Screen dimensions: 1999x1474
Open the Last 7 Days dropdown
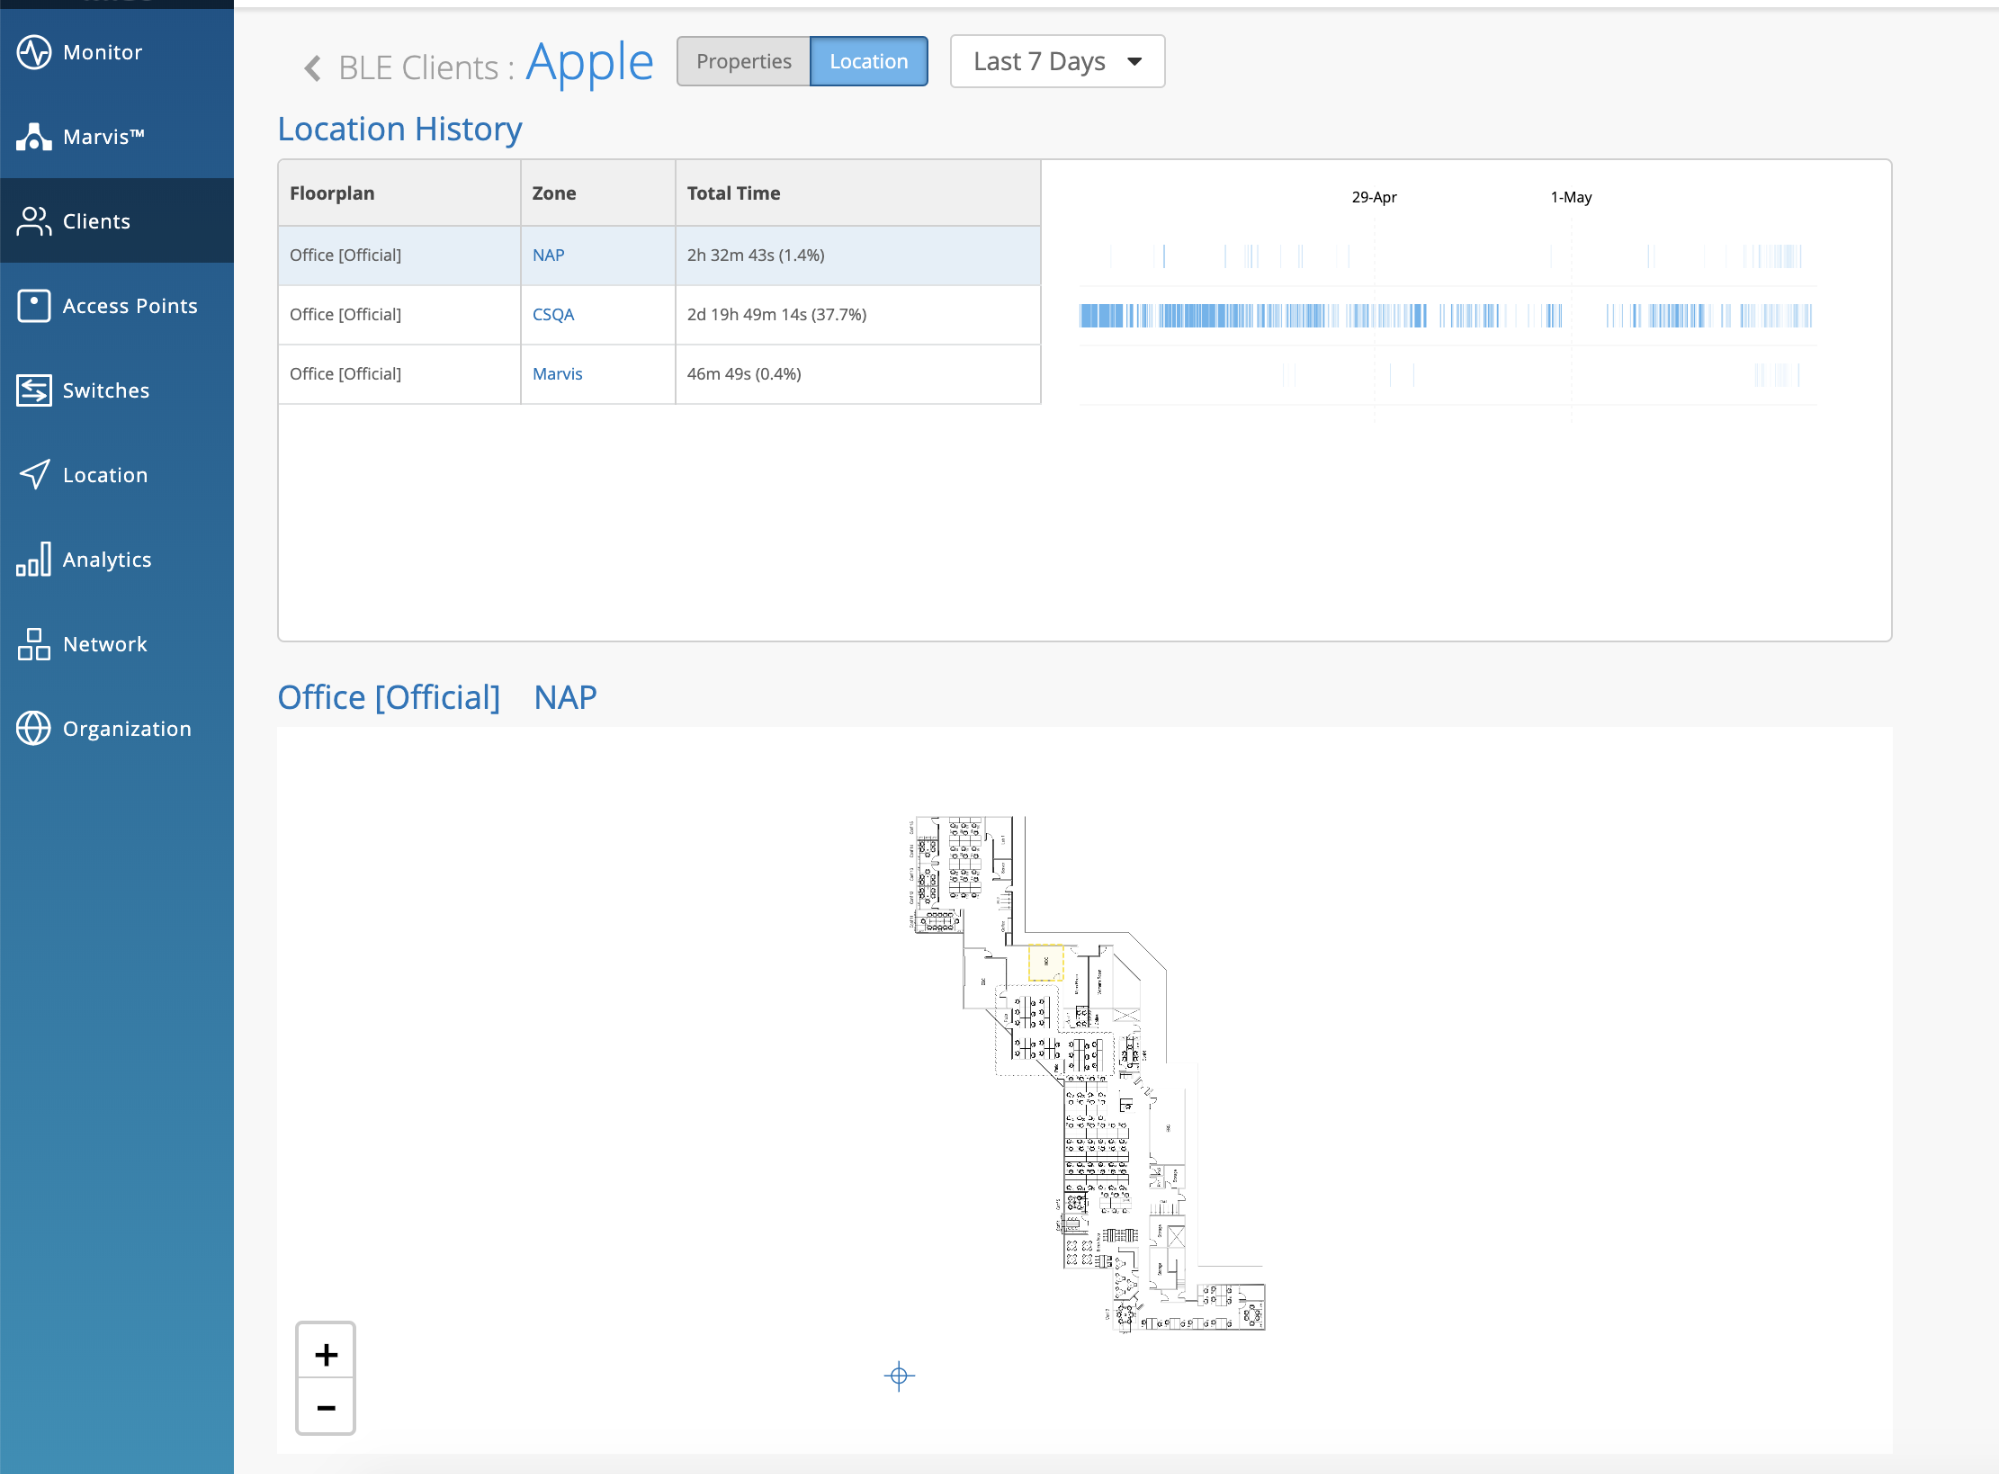coord(1057,62)
